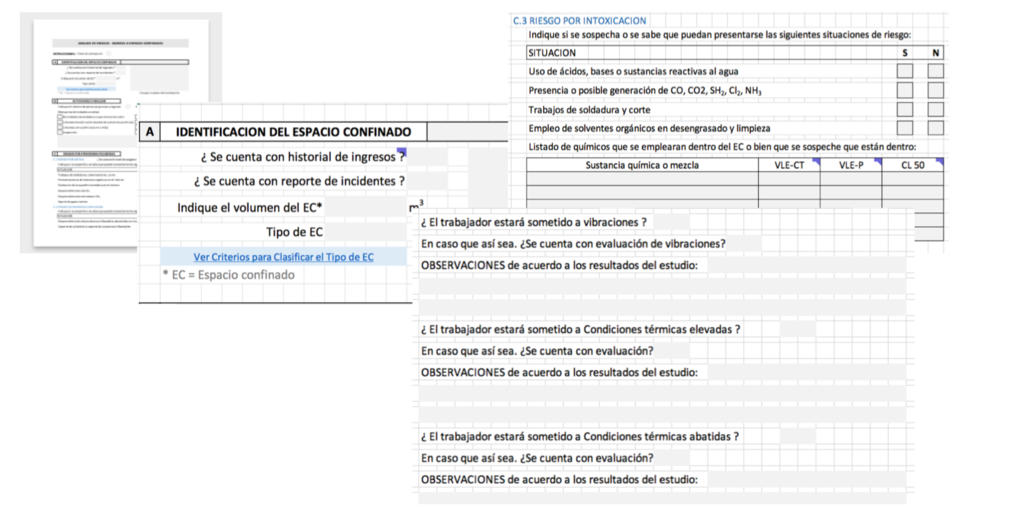Check S for Trabajos de soldadura y corte
The width and height of the screenshot is (1024, 511).
click(904, 109)
